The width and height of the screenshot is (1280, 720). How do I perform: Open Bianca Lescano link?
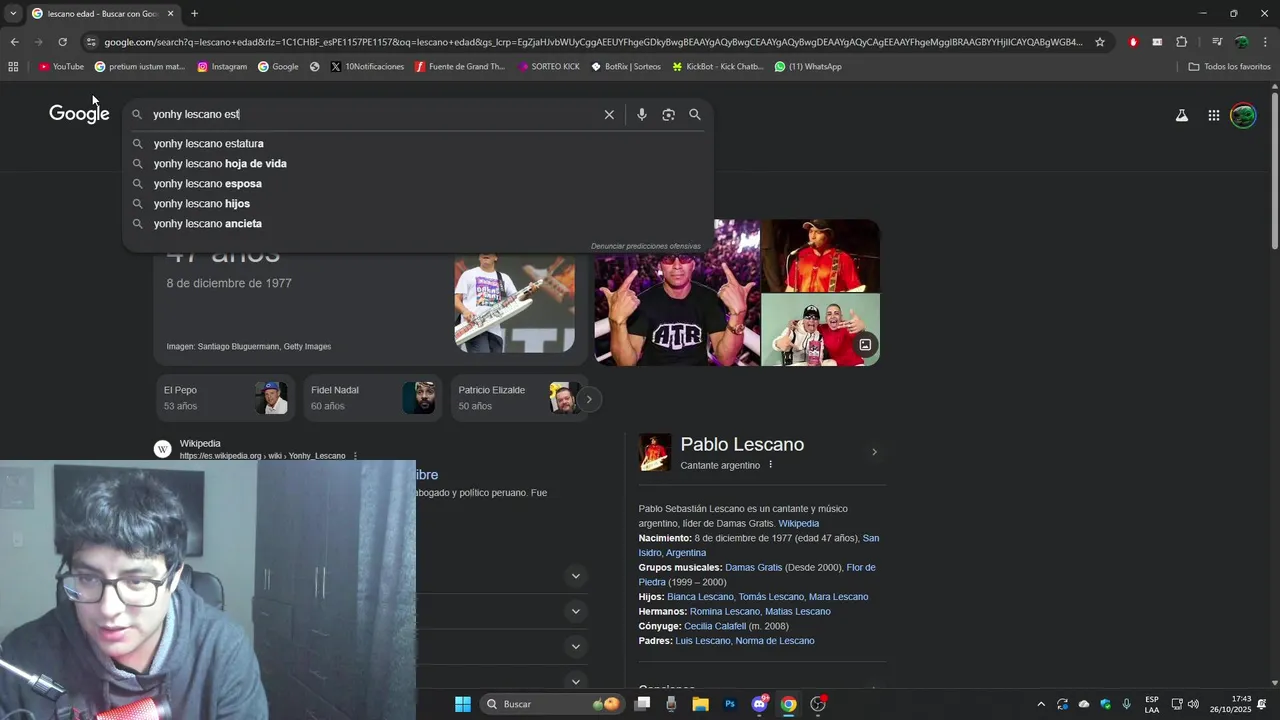click(700, 597)
